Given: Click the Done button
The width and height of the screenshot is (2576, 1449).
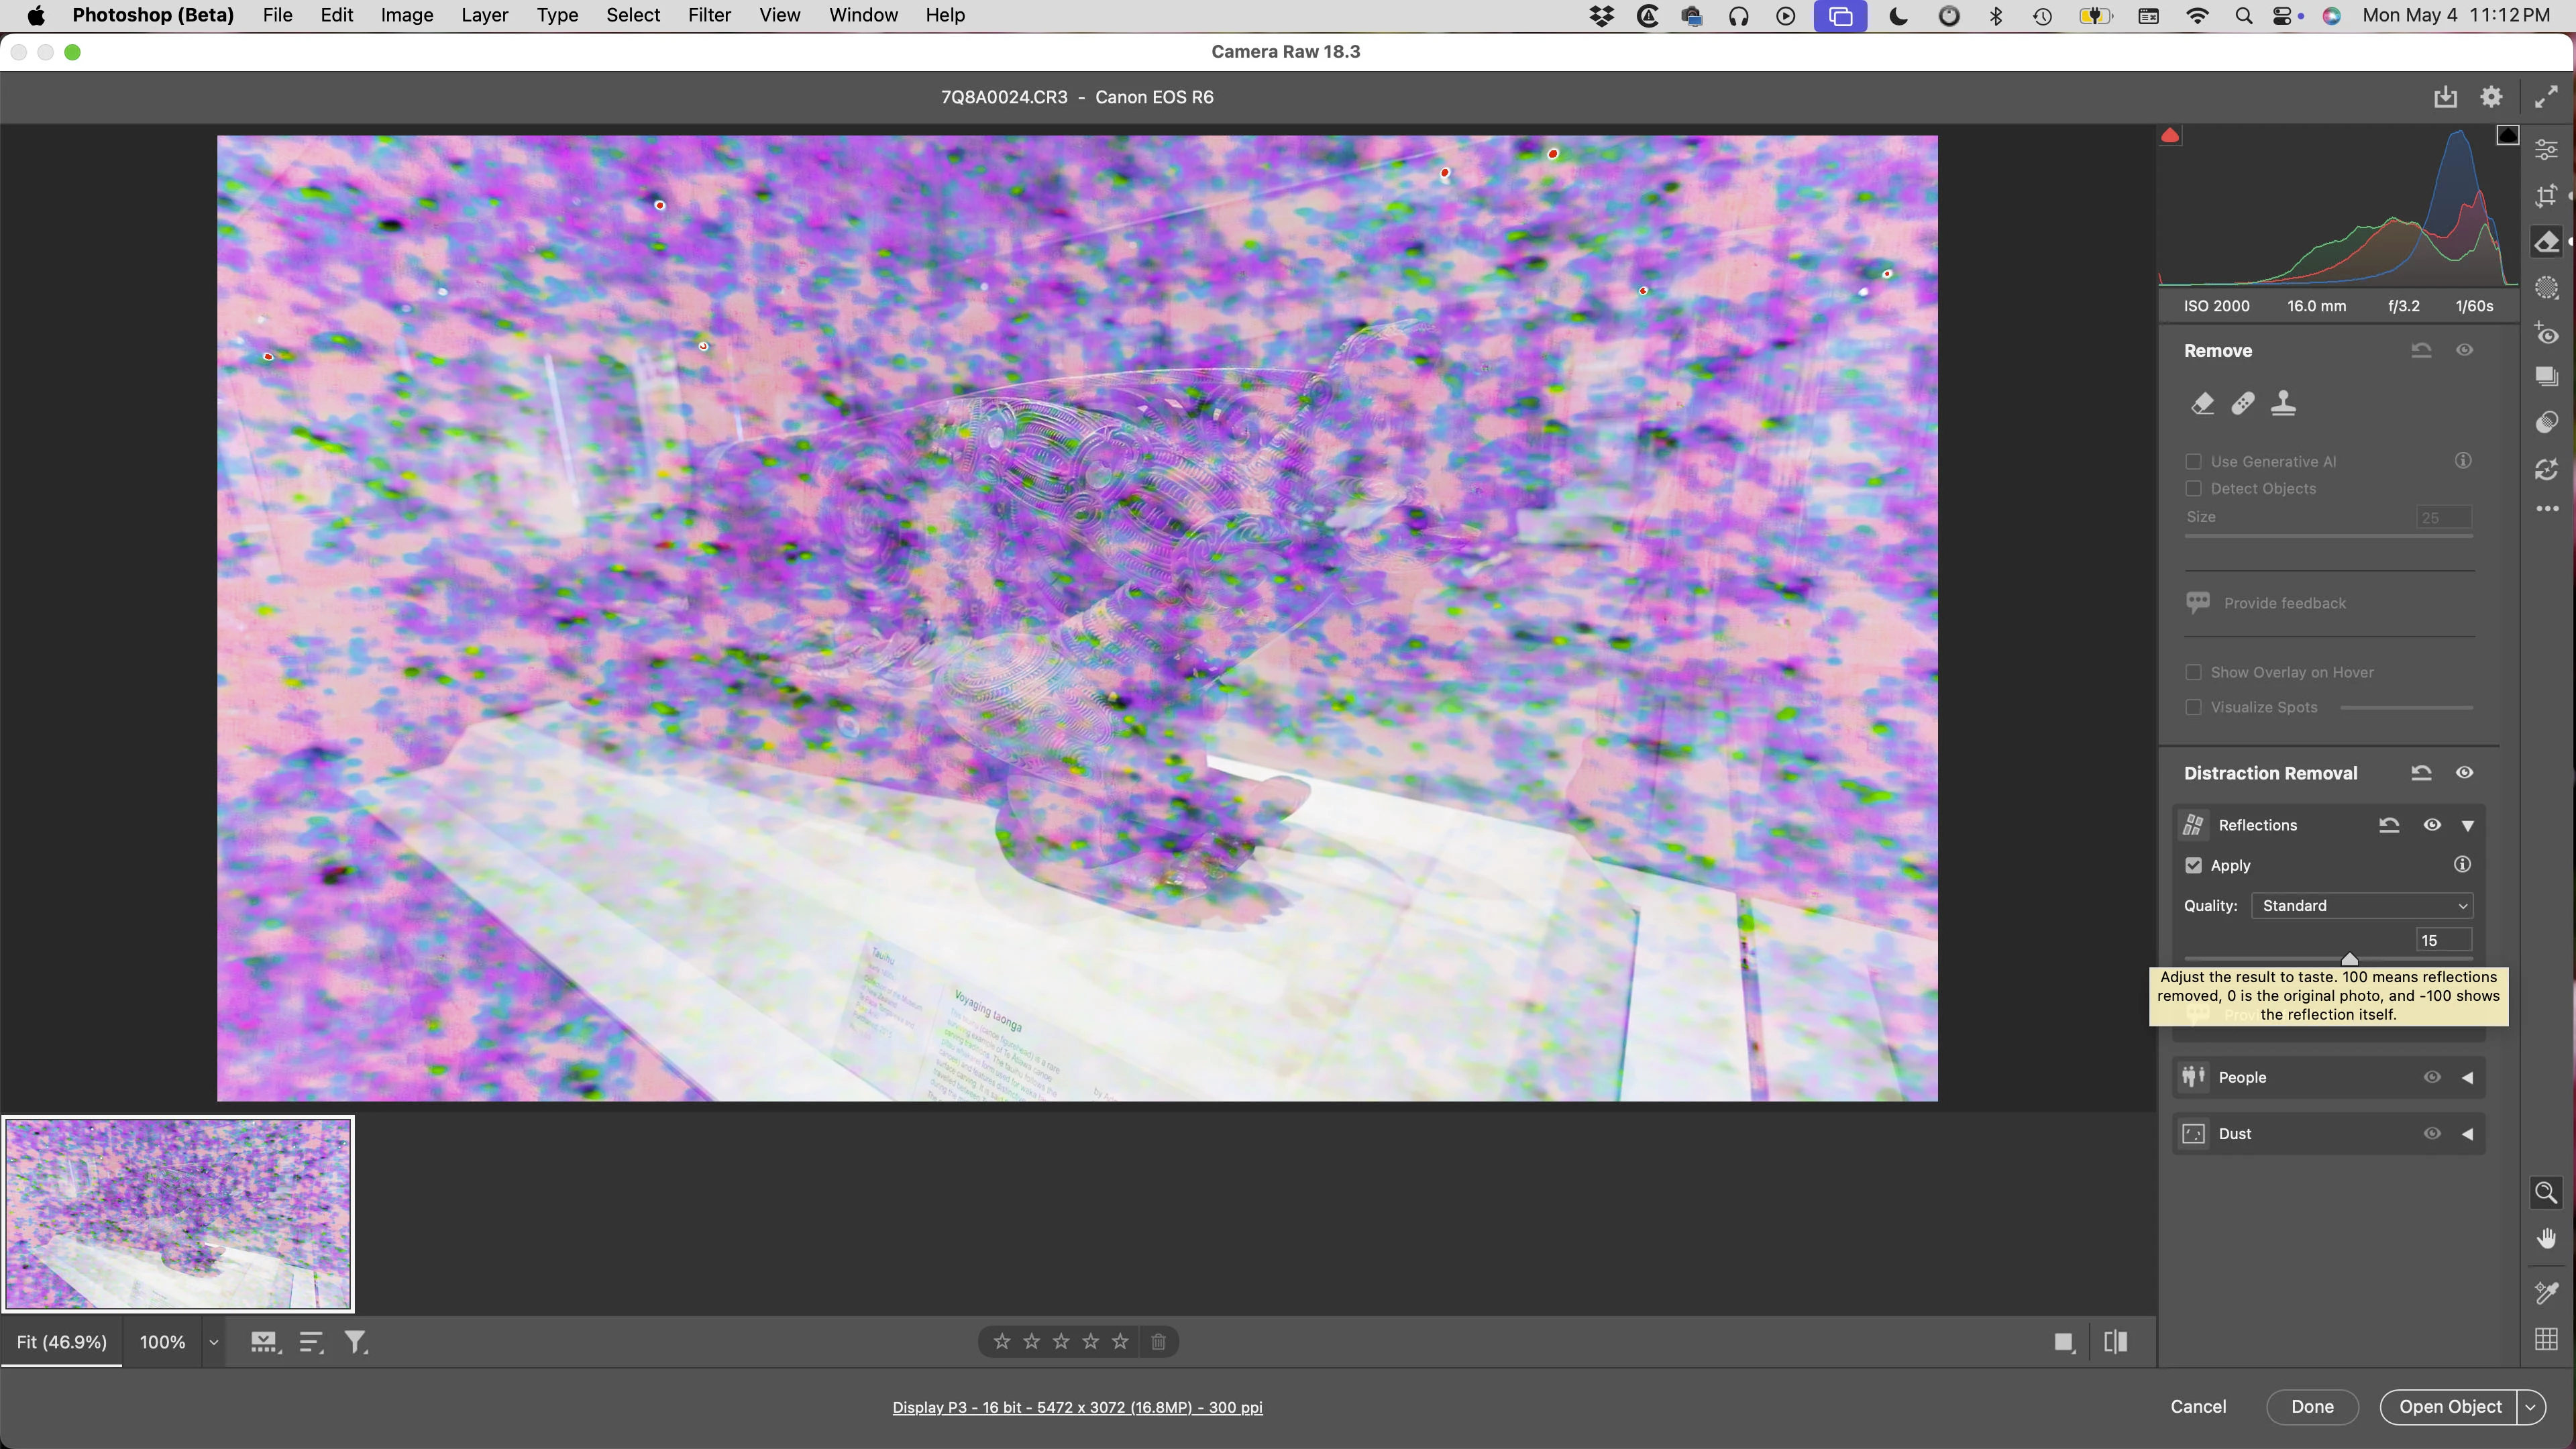Looking at the screenshot, I should coord(2312,1407).
